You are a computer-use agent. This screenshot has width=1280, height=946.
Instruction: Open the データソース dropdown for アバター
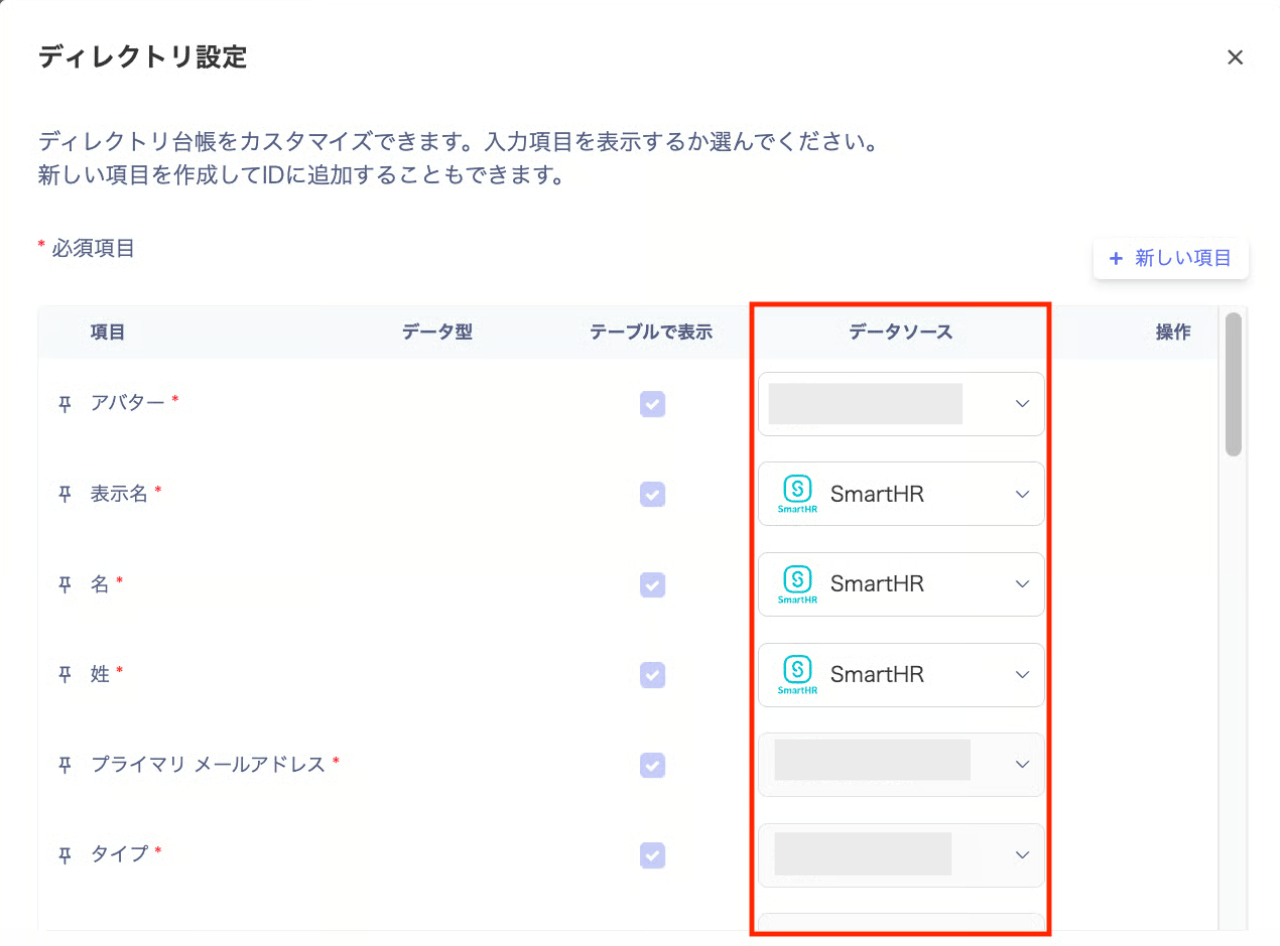click(901, 404)
